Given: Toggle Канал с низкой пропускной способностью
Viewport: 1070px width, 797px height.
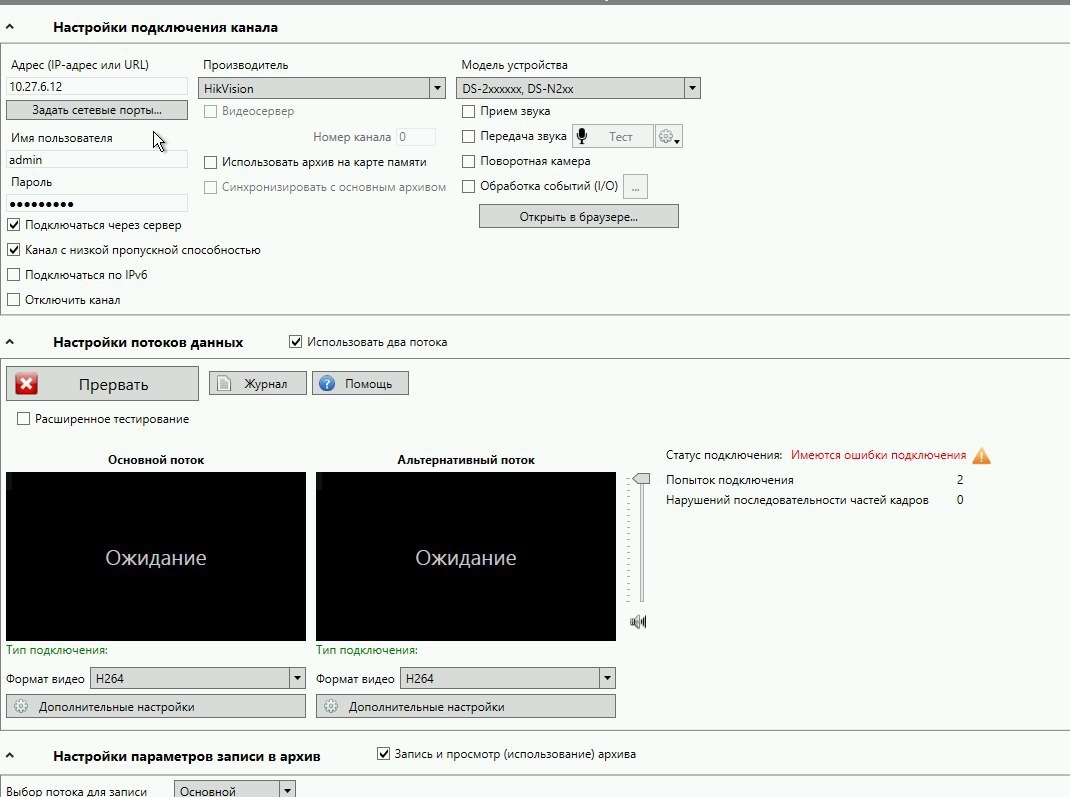Looking at the screenshot, I should (x=14, y=250).
